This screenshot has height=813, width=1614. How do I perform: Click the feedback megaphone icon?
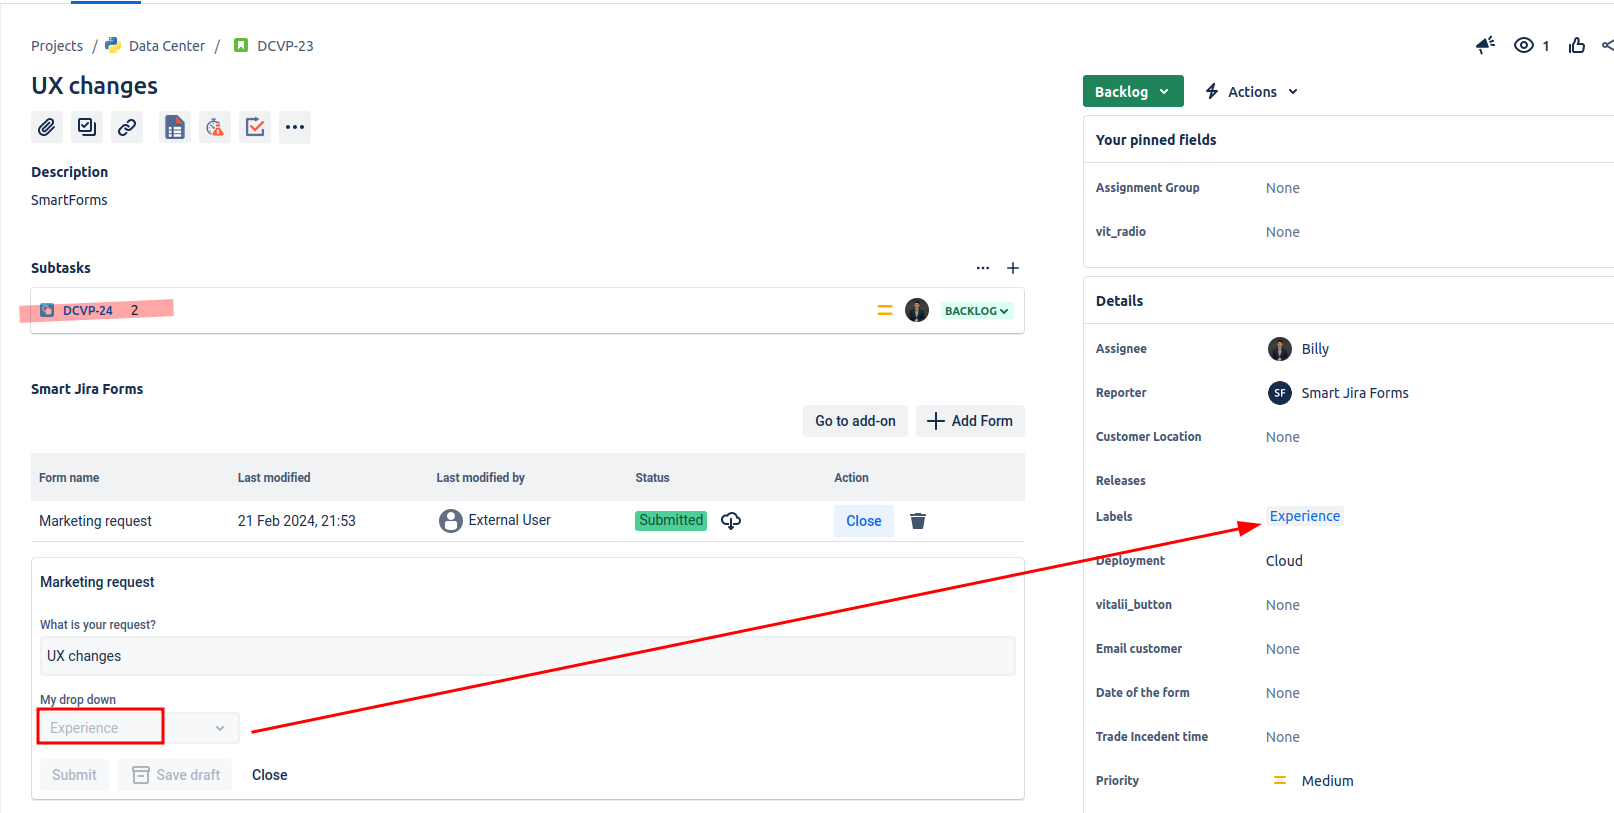click(x=1485, y=45)
